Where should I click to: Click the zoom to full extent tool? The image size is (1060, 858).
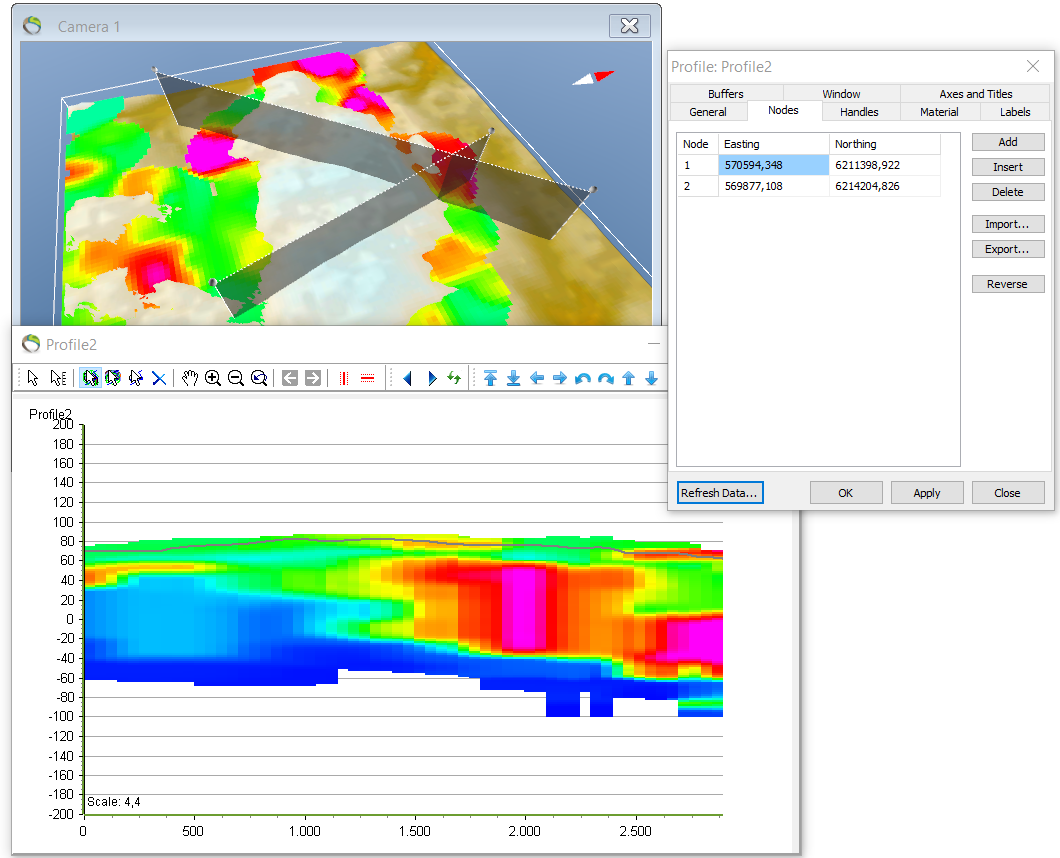click(259, 378)
